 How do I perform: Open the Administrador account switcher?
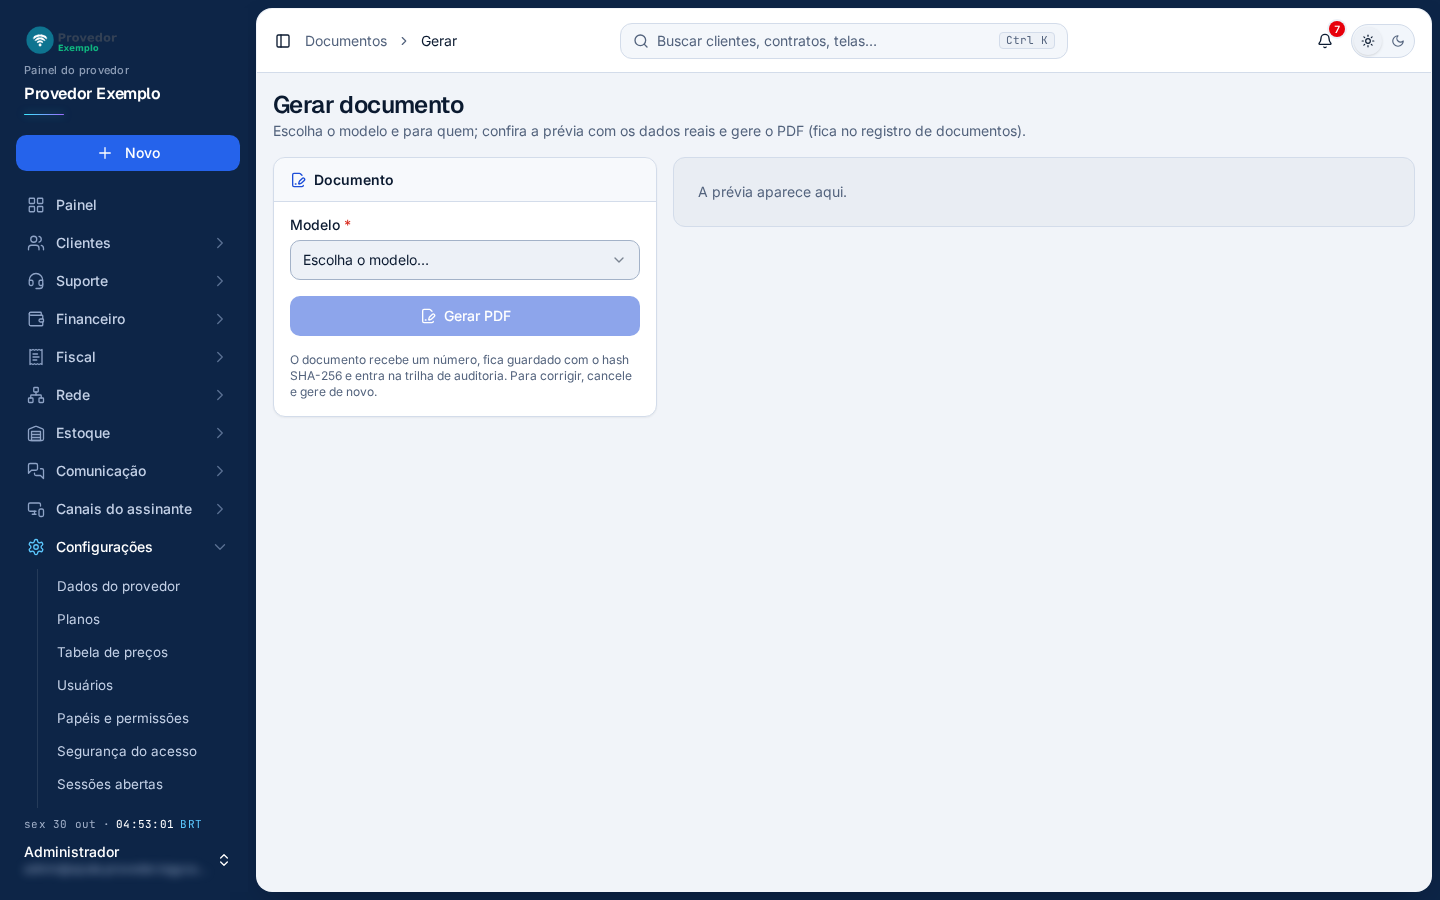tap(128, 860)
